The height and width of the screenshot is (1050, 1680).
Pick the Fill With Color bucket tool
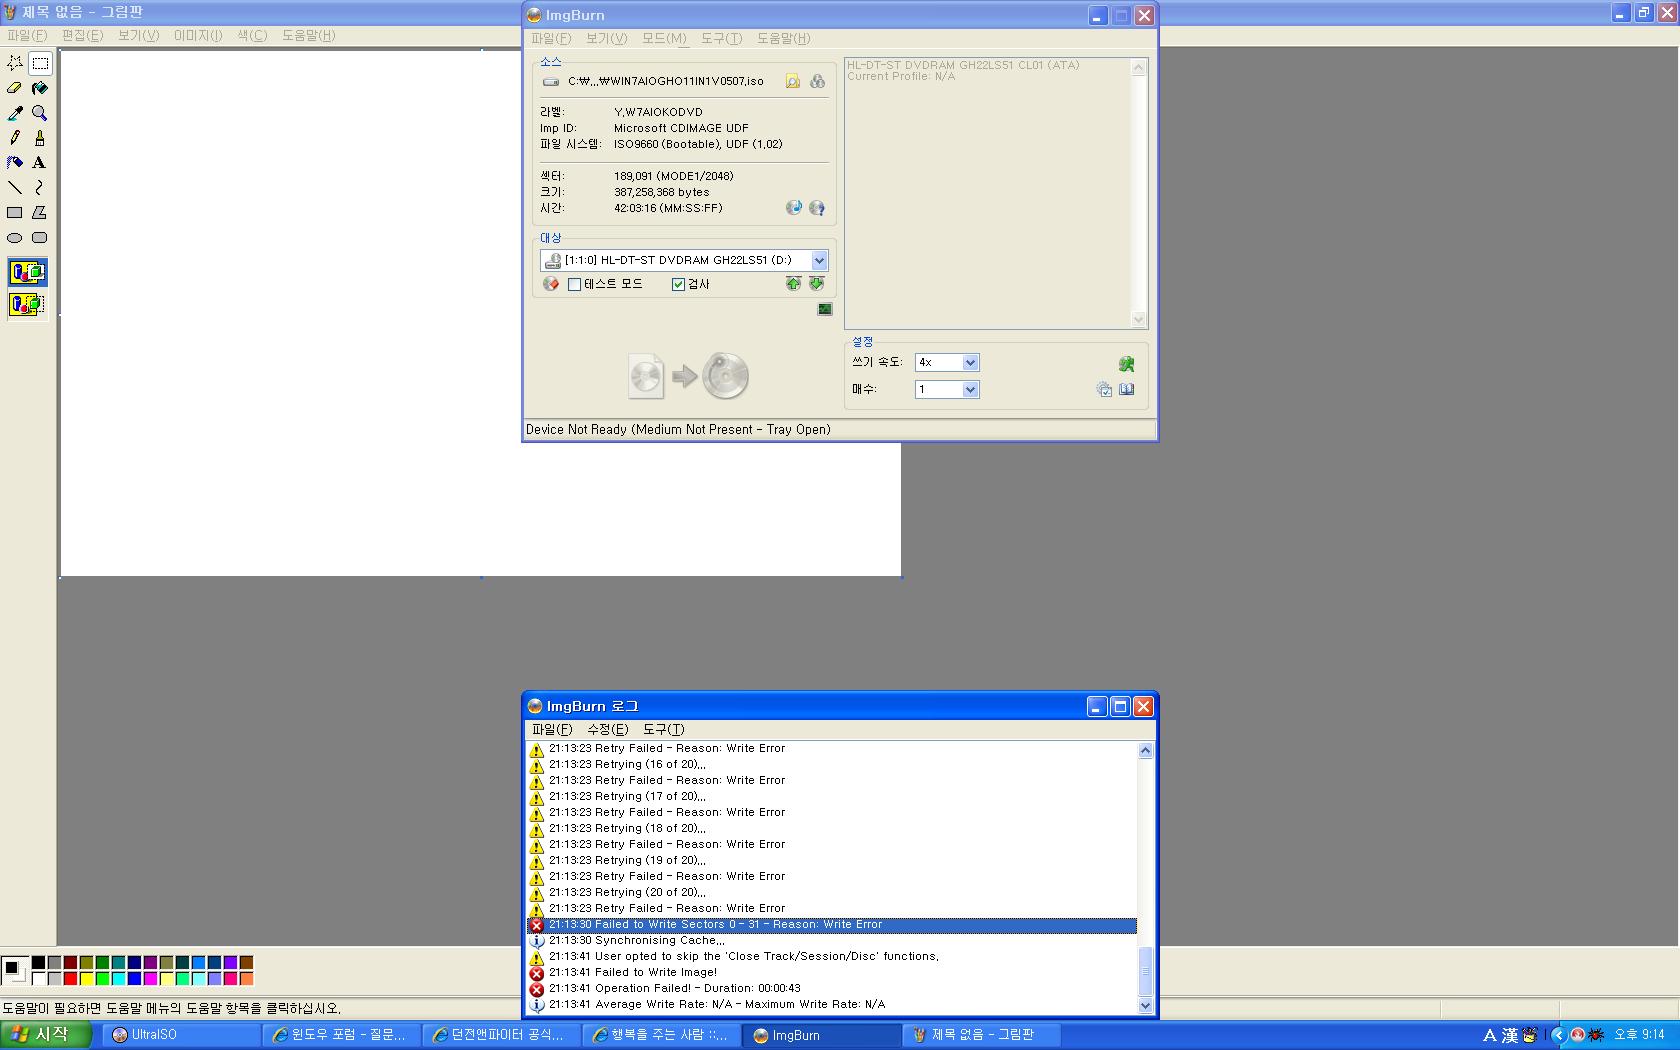click(40, 88)
